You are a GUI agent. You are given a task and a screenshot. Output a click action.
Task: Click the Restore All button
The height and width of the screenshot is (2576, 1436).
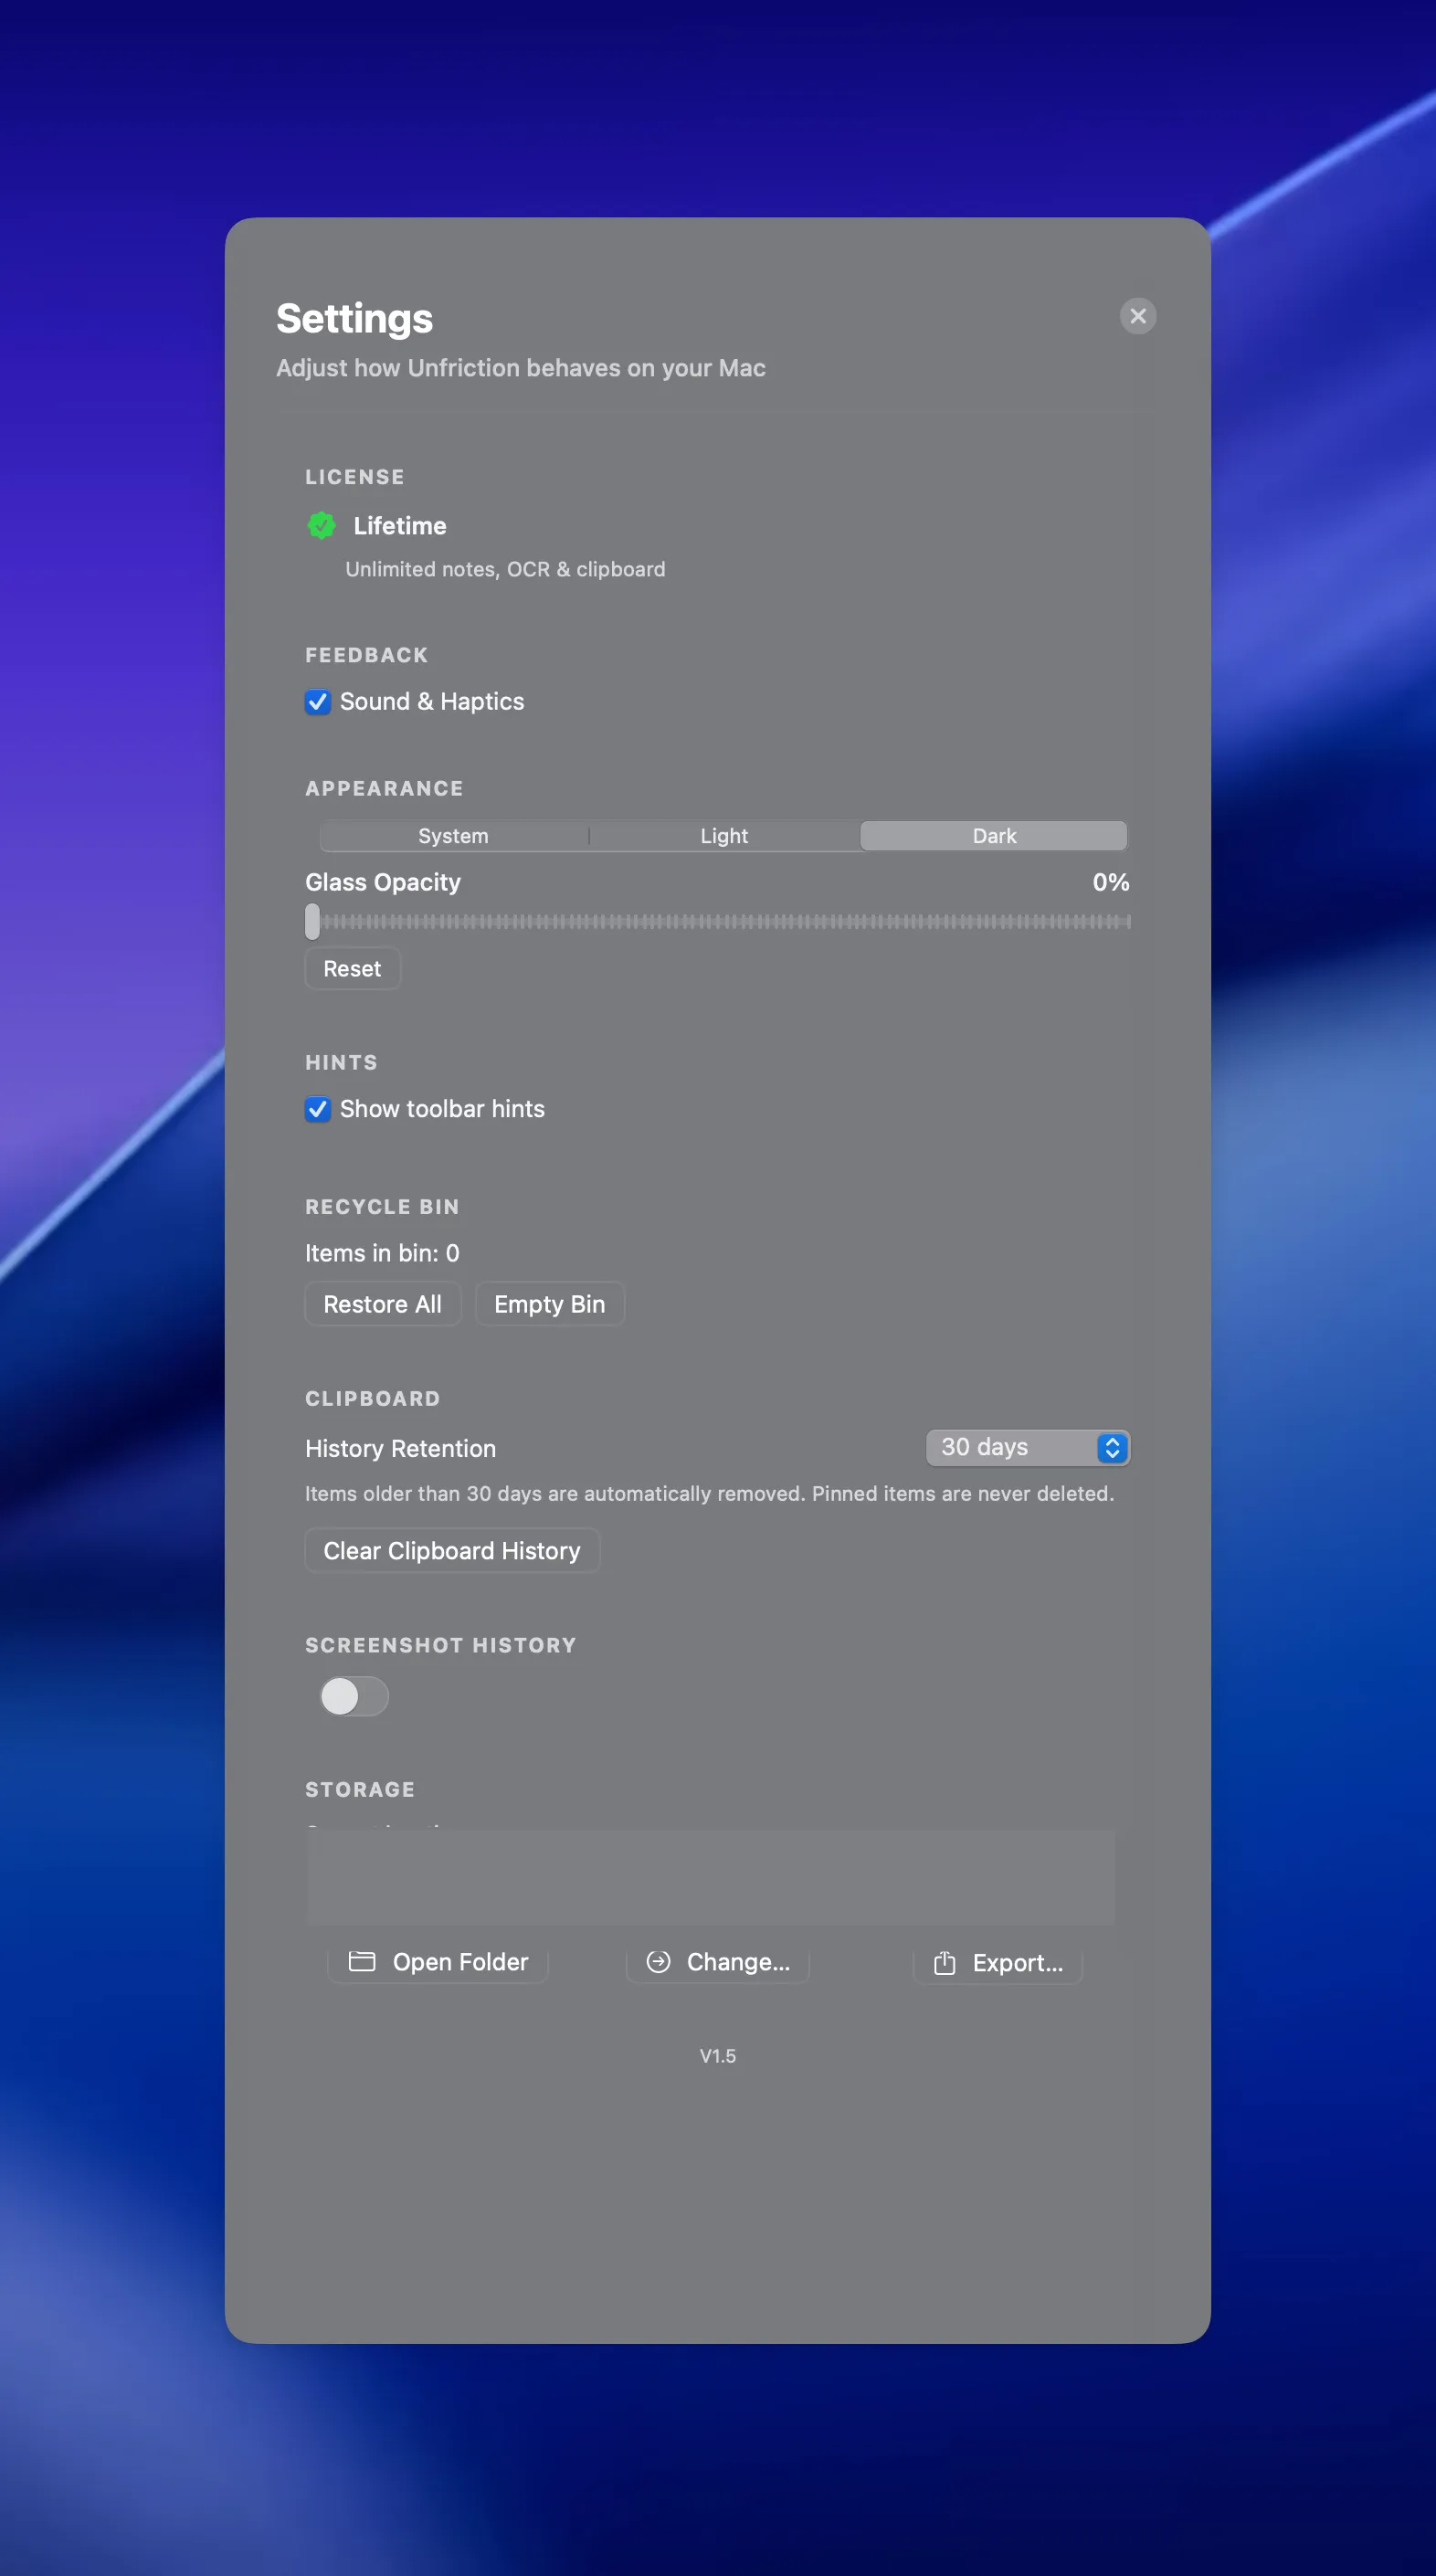click(x=382, y=1304)
